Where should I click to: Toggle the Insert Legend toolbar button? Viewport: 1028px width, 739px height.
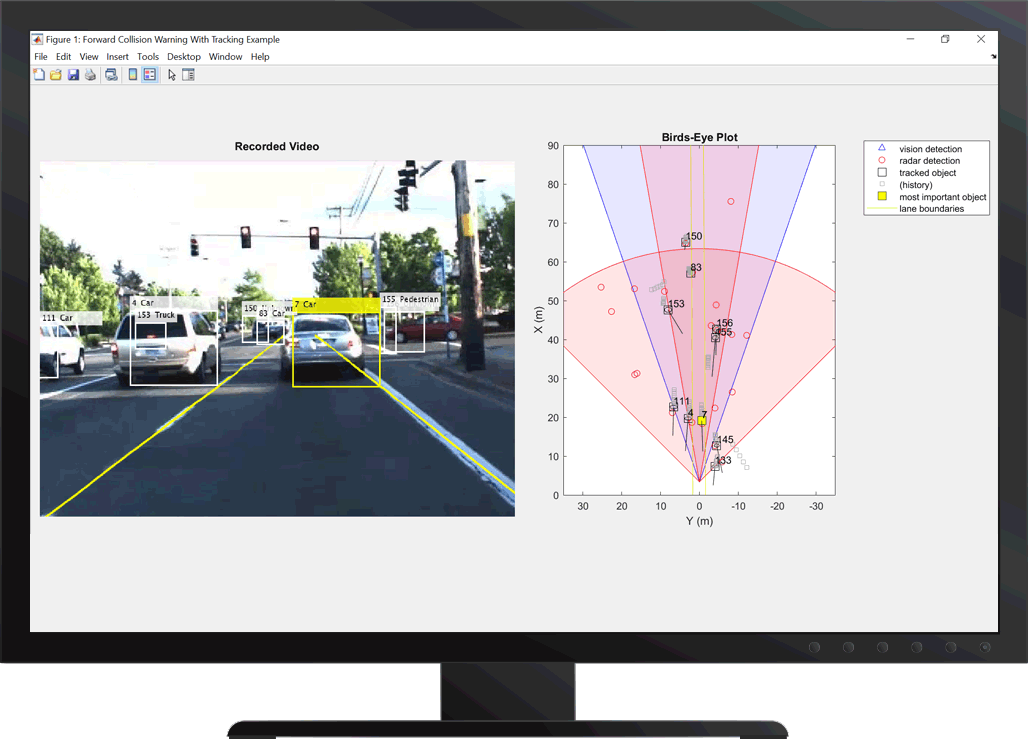pyautogui.click(x=150, y=75)
